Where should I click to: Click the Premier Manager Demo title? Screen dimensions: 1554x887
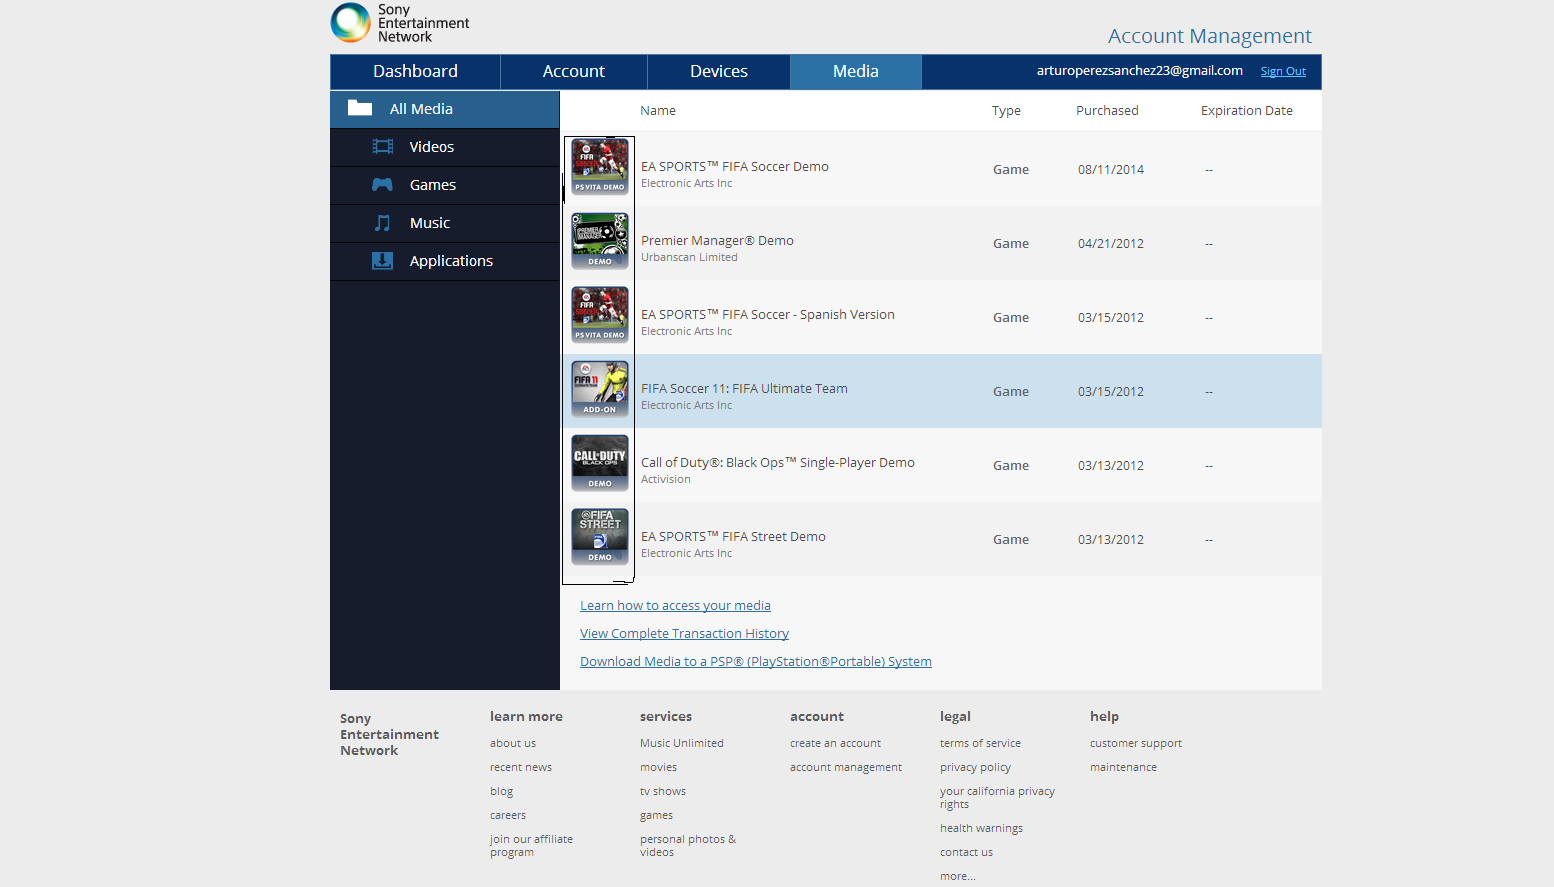click(717, 240)
